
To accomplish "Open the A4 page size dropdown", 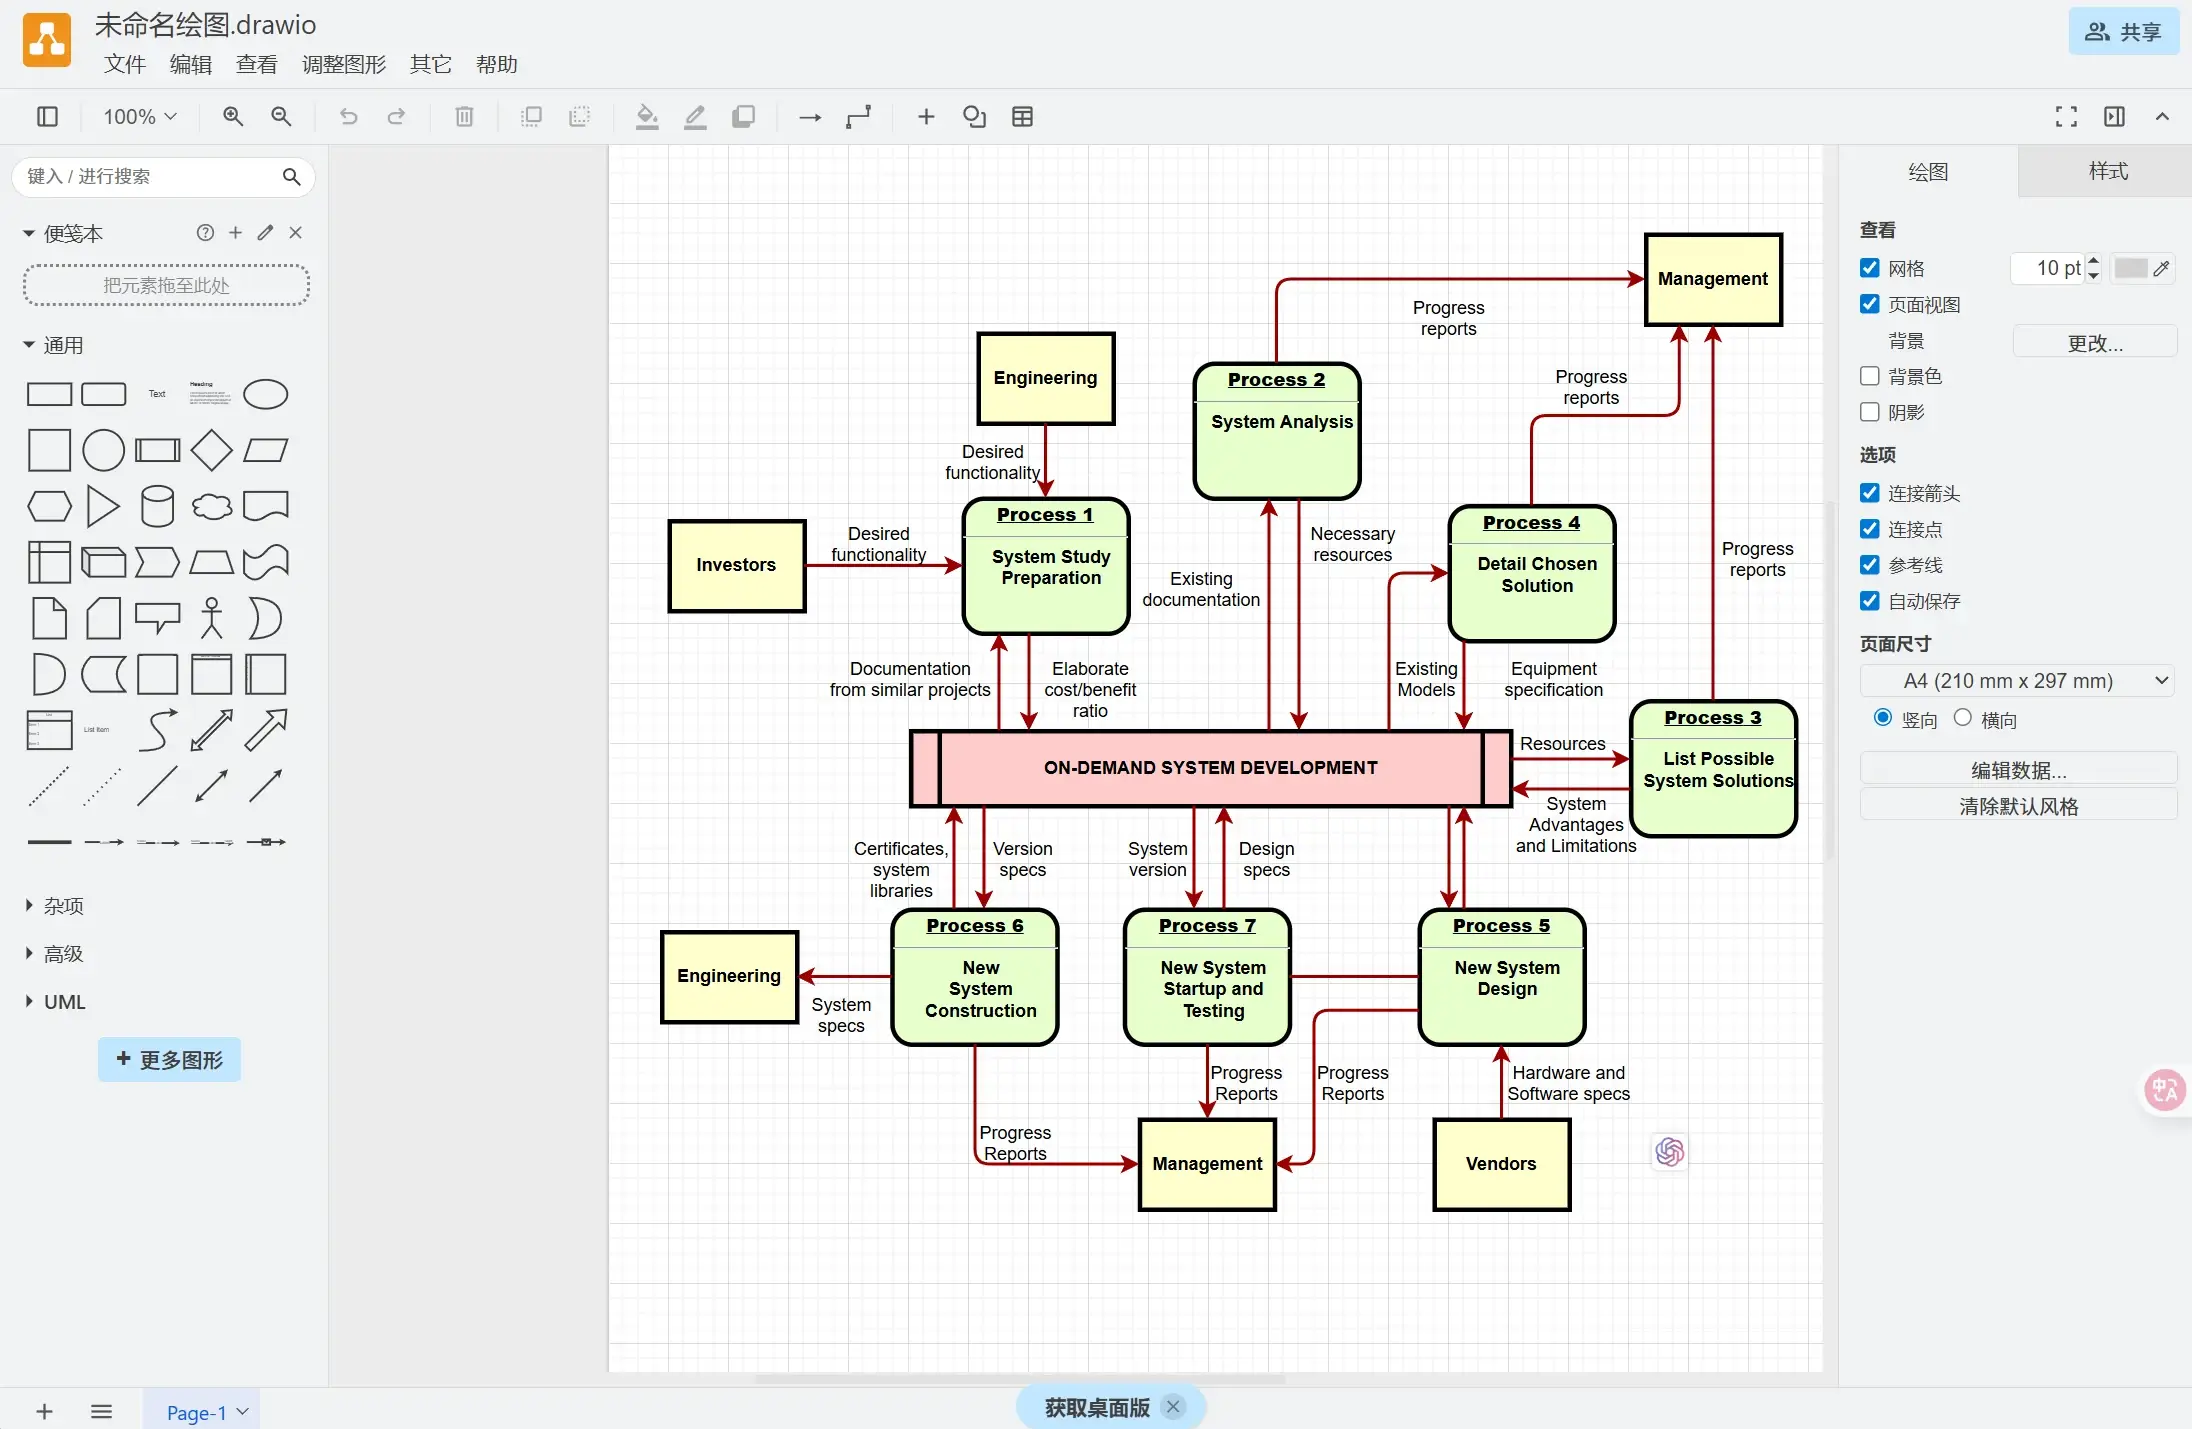I will pyautogui.click(x=2017, y=681).
